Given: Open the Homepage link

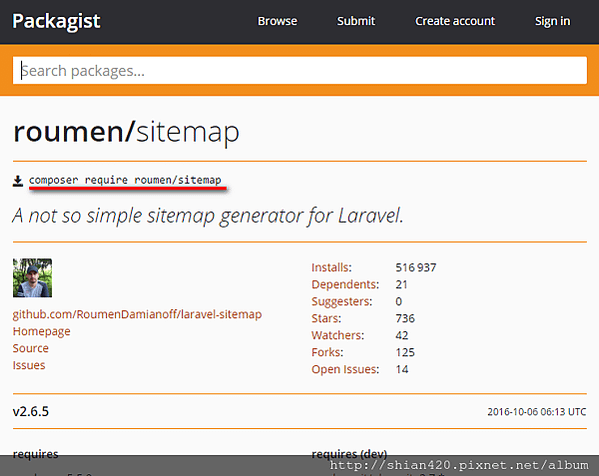Looking at the screenshot, I should click(x=41, y=331).
